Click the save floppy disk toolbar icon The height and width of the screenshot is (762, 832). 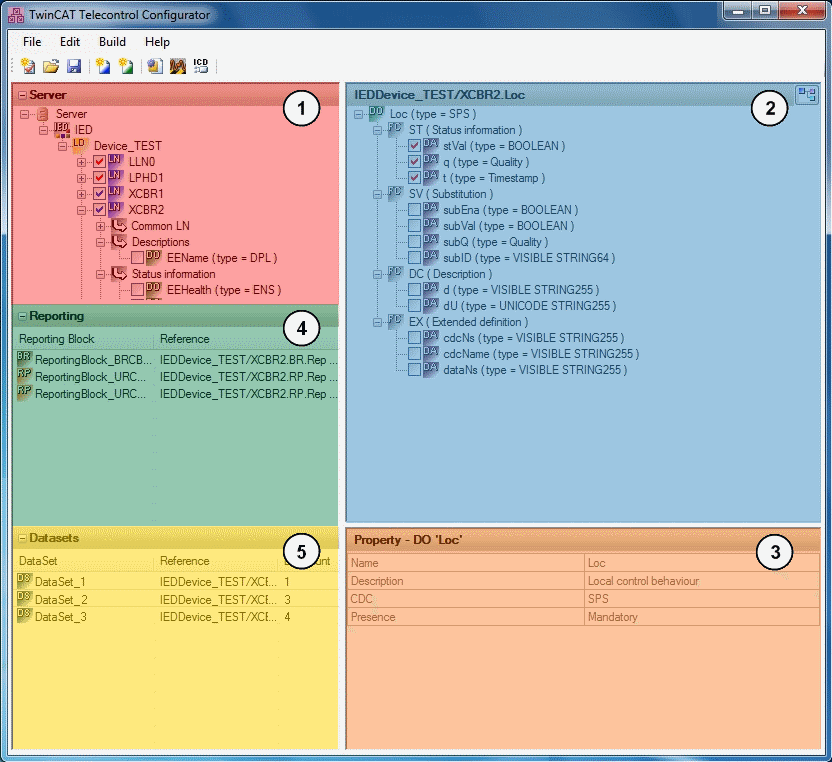point(74,66)
